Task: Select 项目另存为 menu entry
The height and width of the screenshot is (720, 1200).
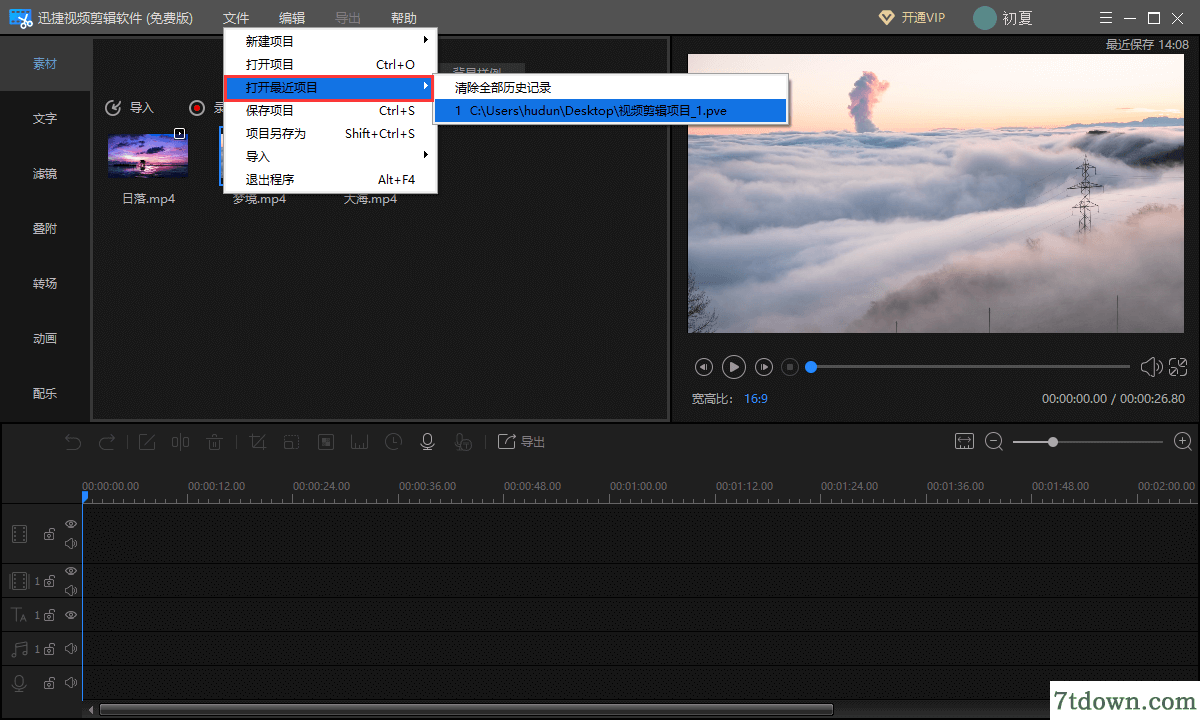Action: (x=330, y=133)
